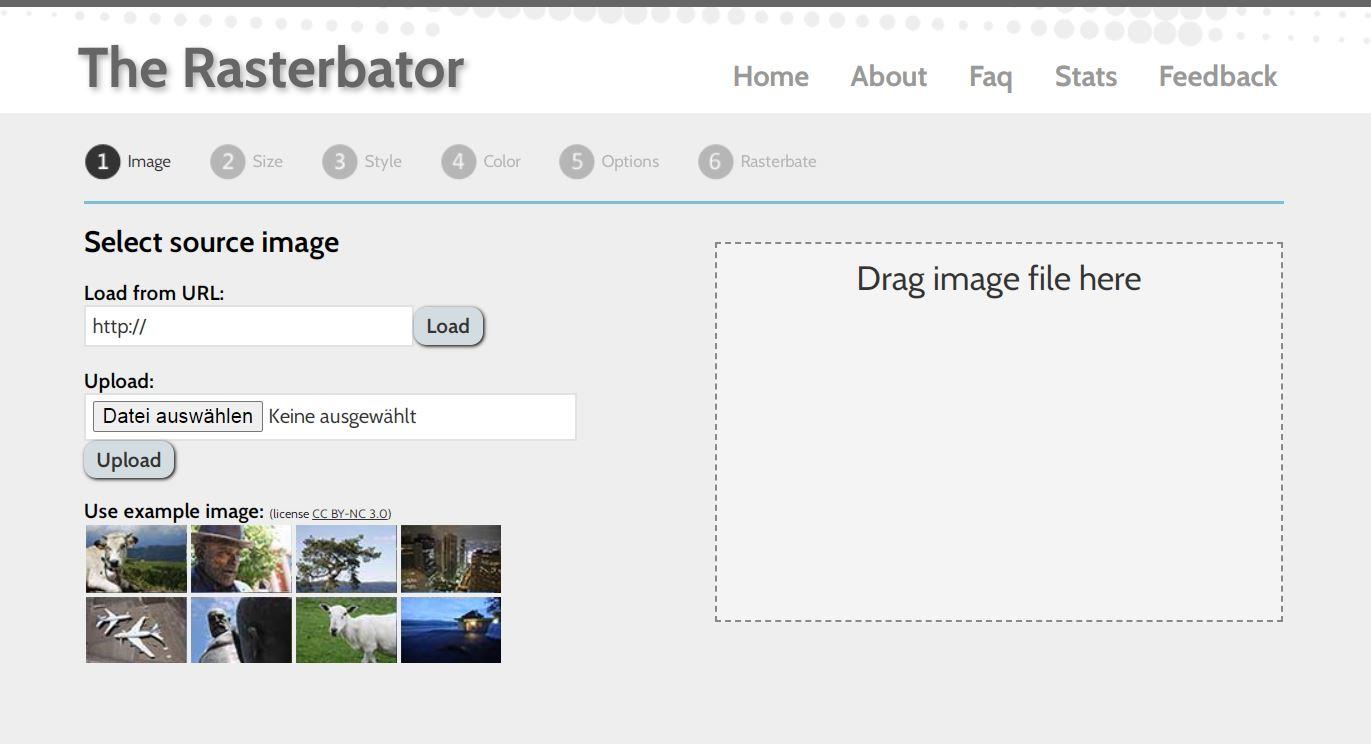1371x744 pixels.
Task: Select the statue example image
Action: point(240,630)
